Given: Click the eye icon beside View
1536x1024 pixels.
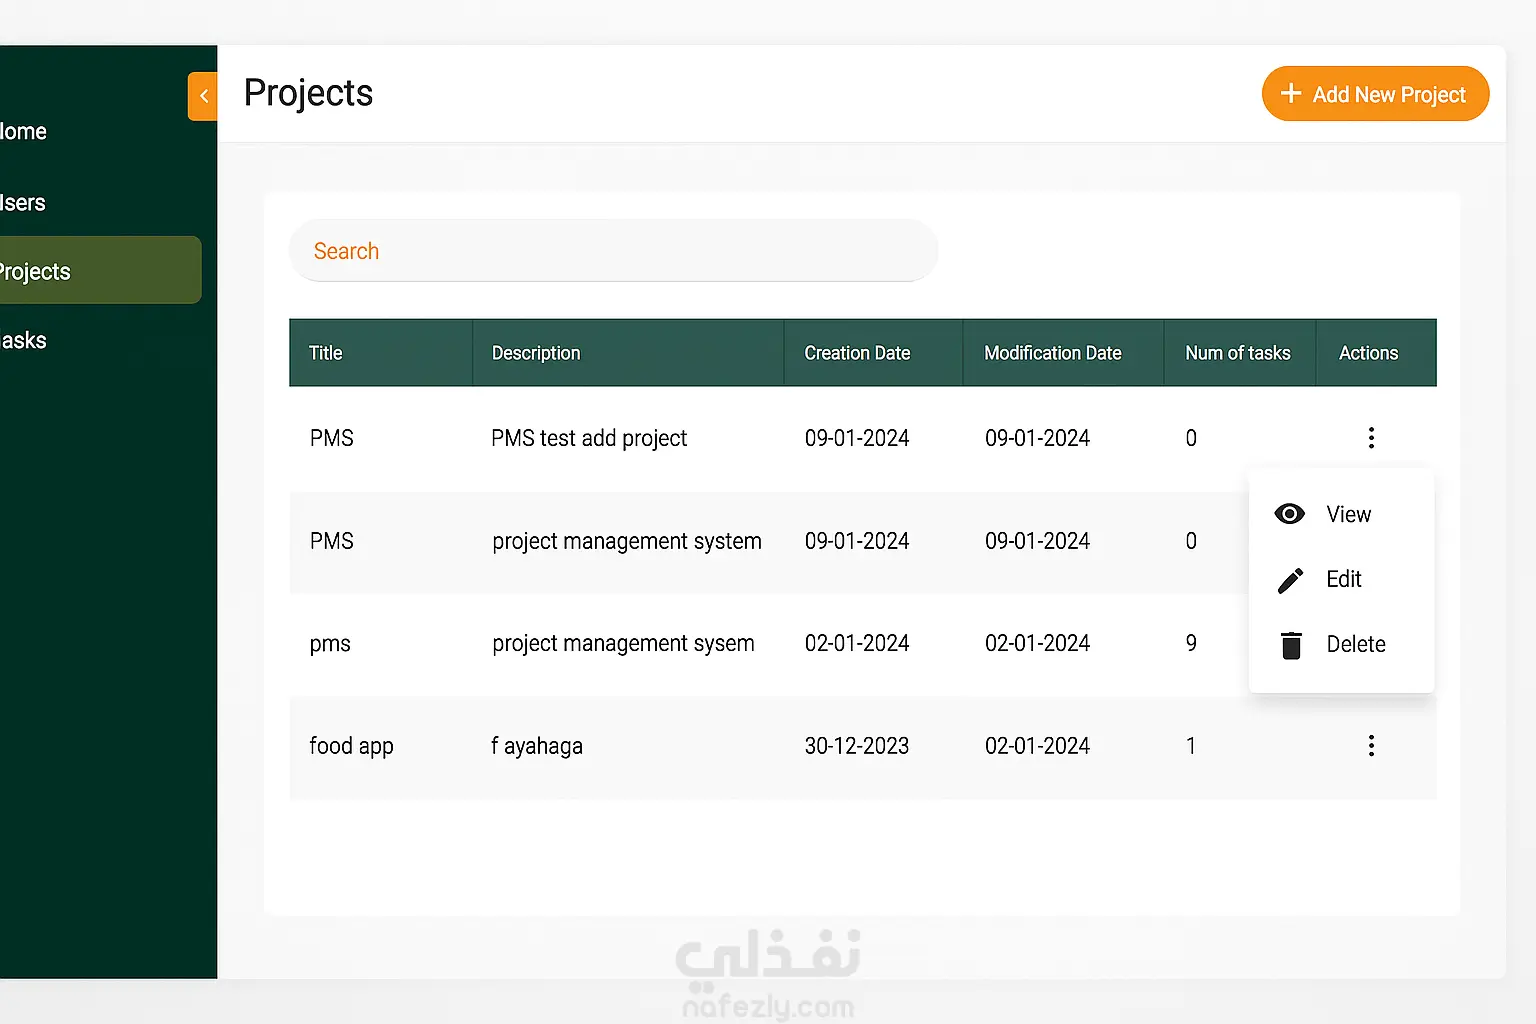Looking at the screenshot, I should point(1290,514).
